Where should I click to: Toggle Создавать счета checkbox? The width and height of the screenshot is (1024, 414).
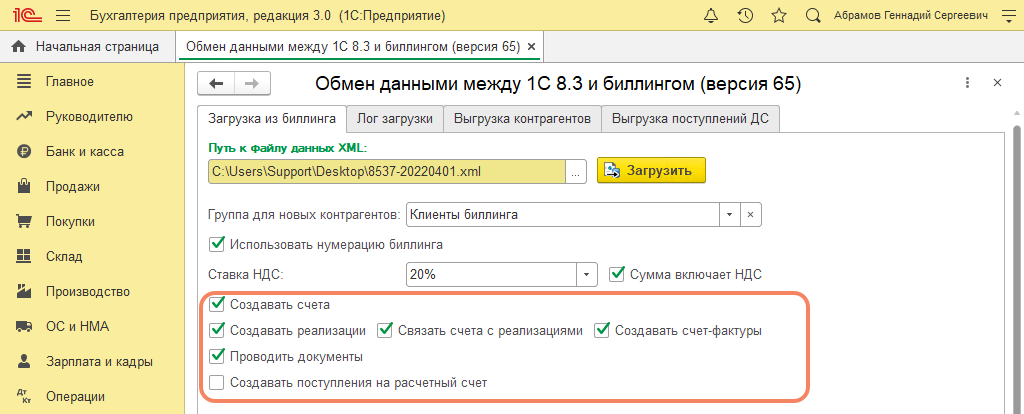pyautogui.click(x=217, y=304)
